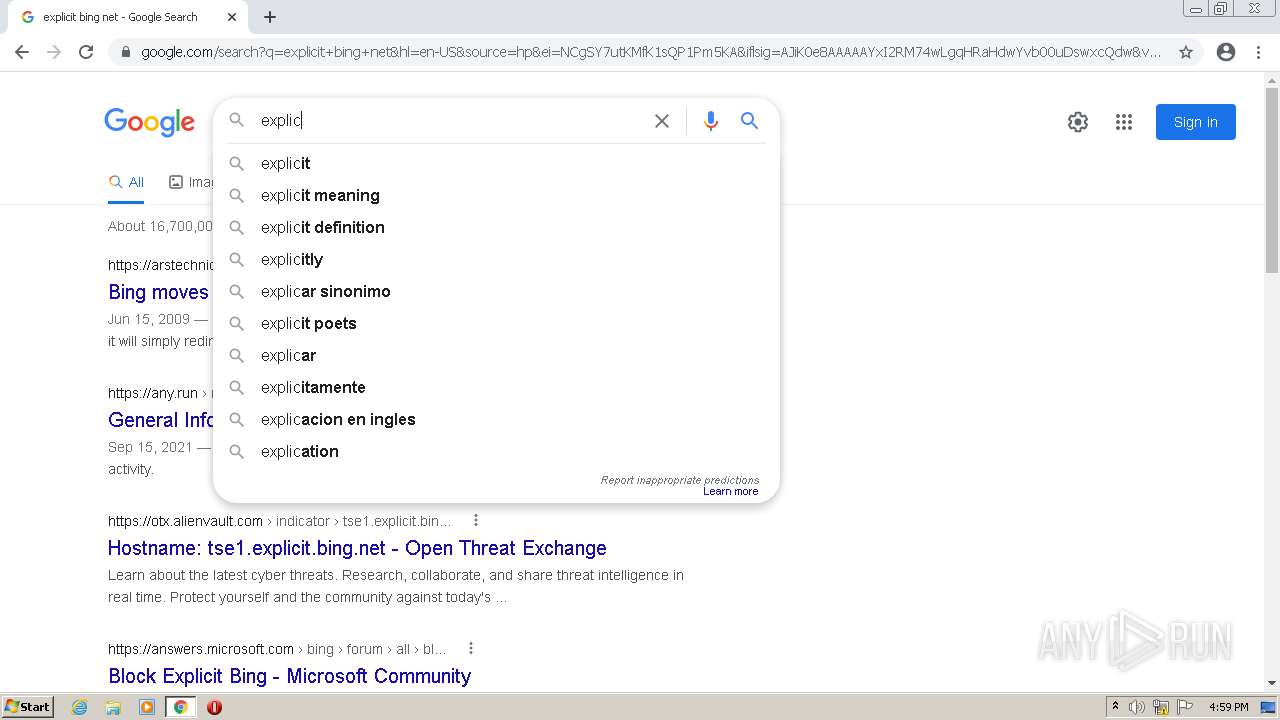Viewport: 1280px width, 720px height.
Task: Launch media player from taskbar
Action: 147,707
